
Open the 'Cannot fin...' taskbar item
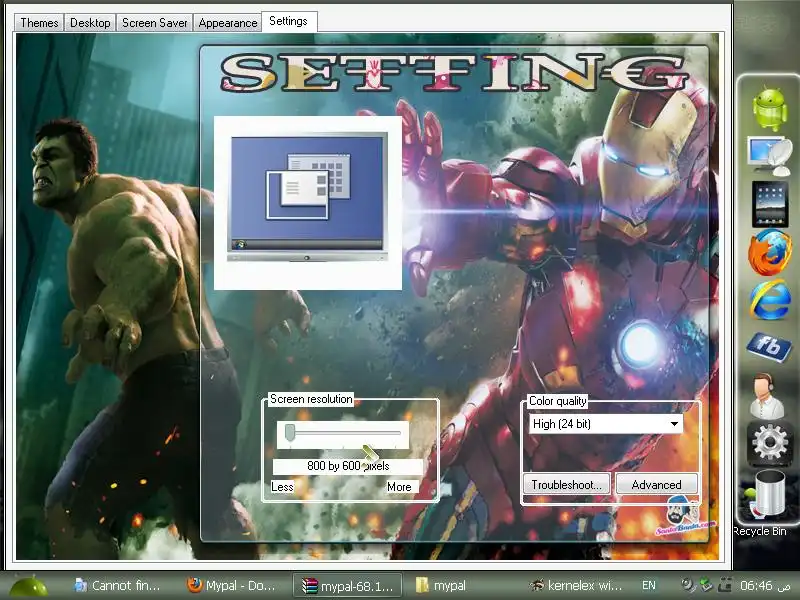[x=117, y=585]
